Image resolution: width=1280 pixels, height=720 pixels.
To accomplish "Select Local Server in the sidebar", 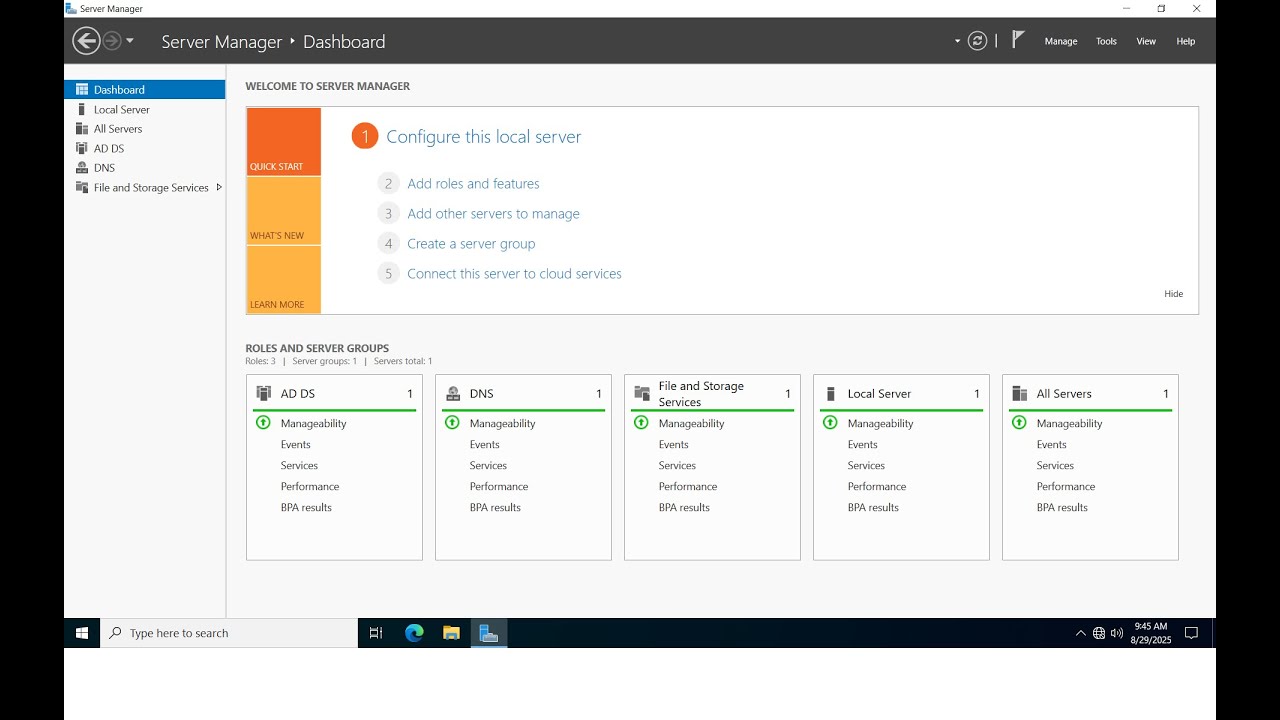I will (145, 109).
